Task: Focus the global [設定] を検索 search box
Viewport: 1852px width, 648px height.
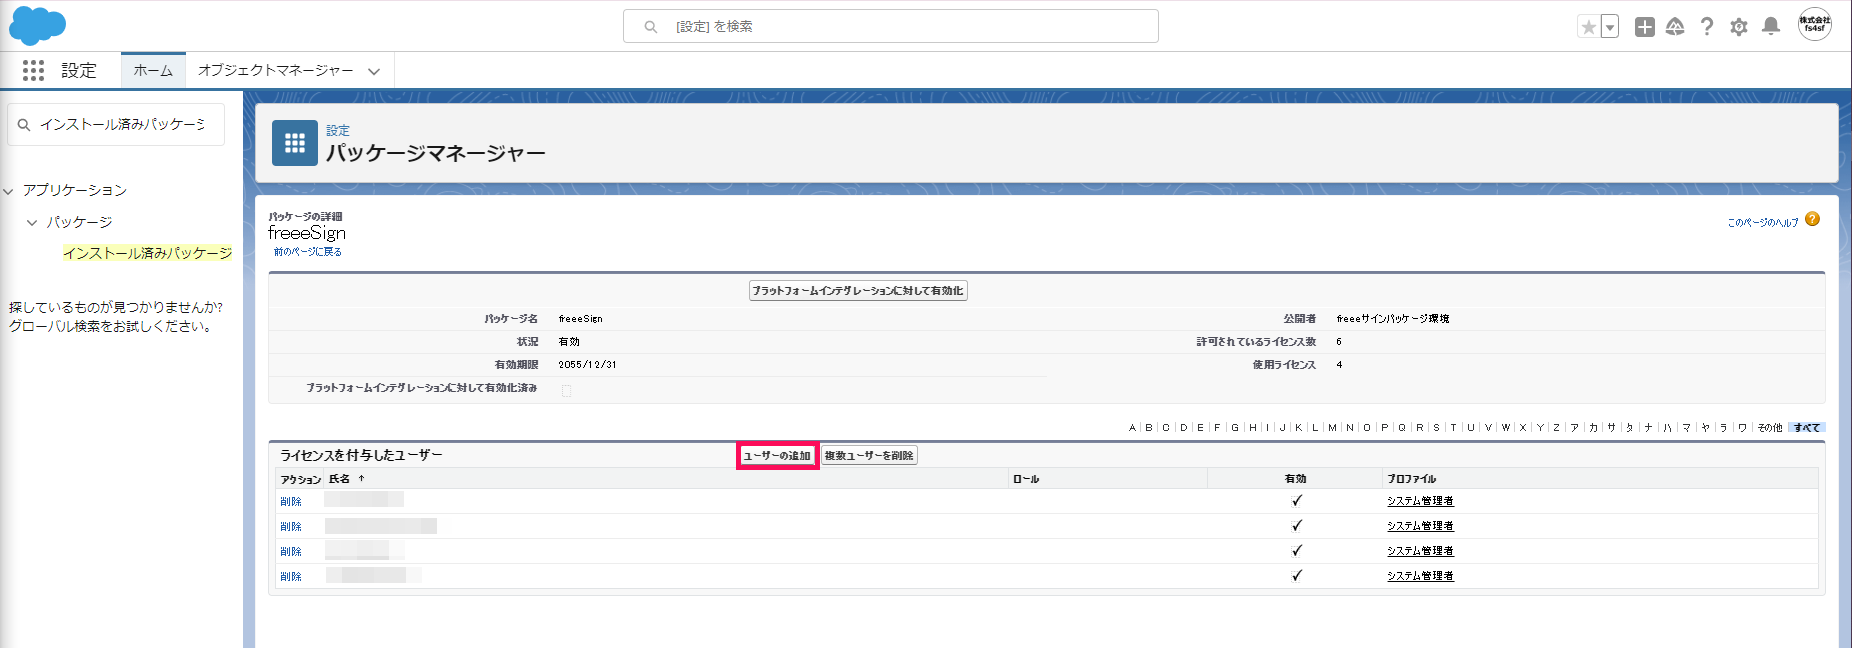Action: click(891, 26)
